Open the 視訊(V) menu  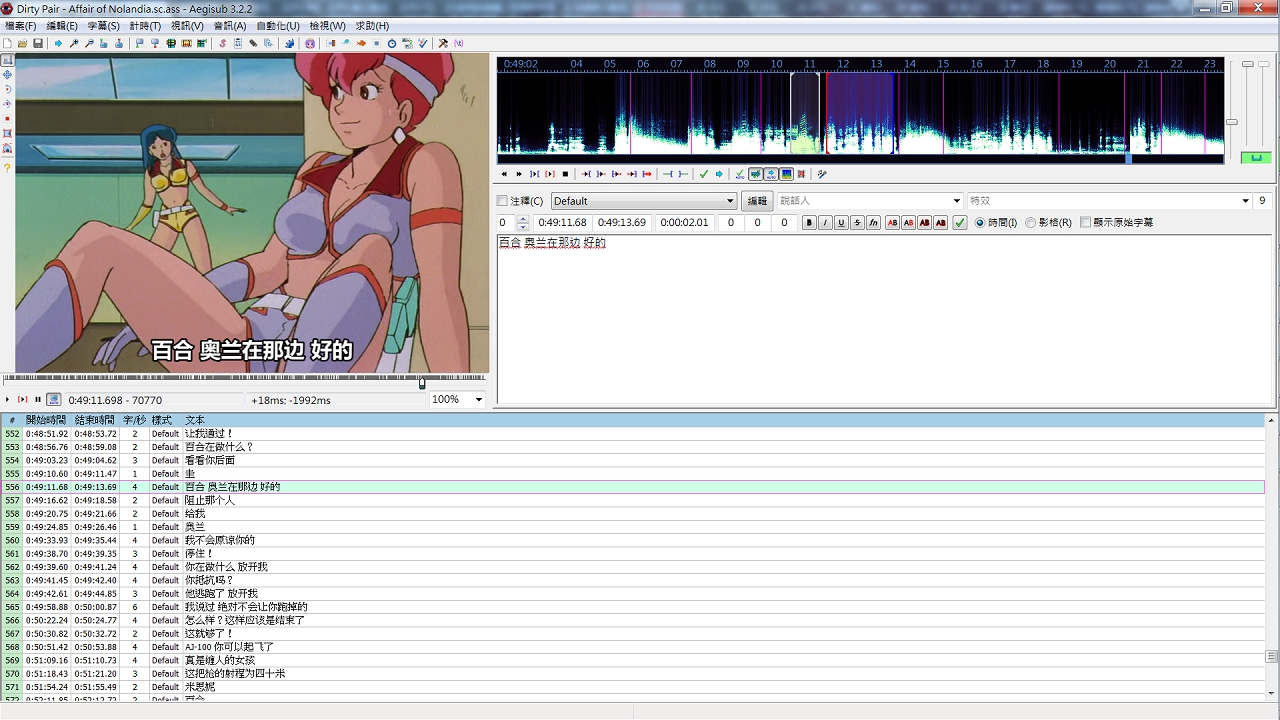tap(187, 26)
